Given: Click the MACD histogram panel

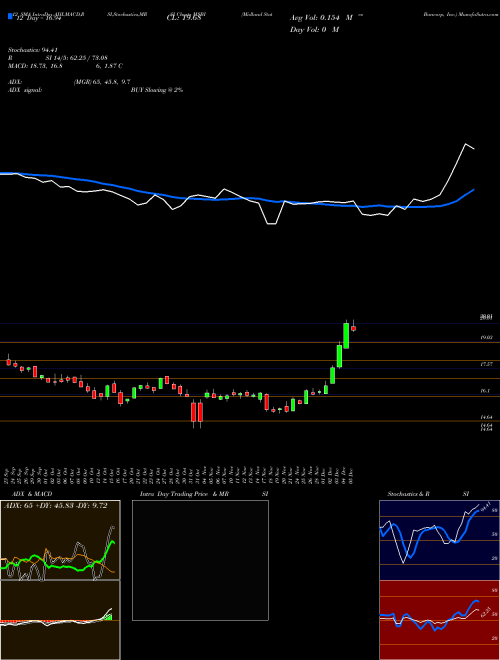Looking at the screenshot, I should (60, 620).
